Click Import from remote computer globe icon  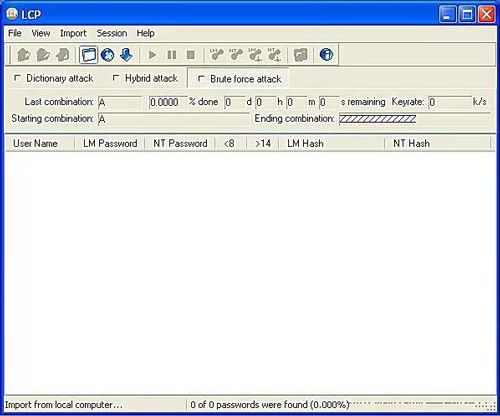[x=107, y=55]
